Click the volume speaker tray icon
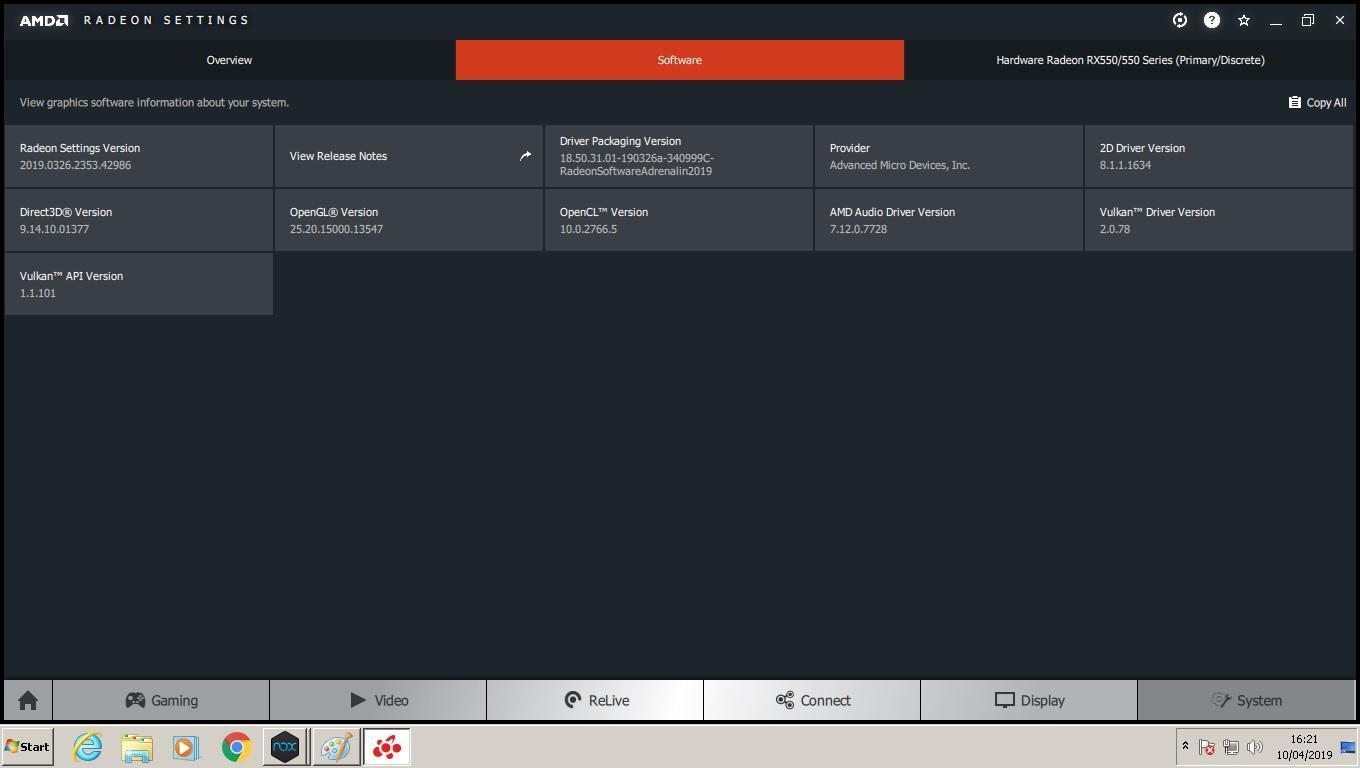The width and height of the screenshot is (1360, 768). coord(1255,747)
